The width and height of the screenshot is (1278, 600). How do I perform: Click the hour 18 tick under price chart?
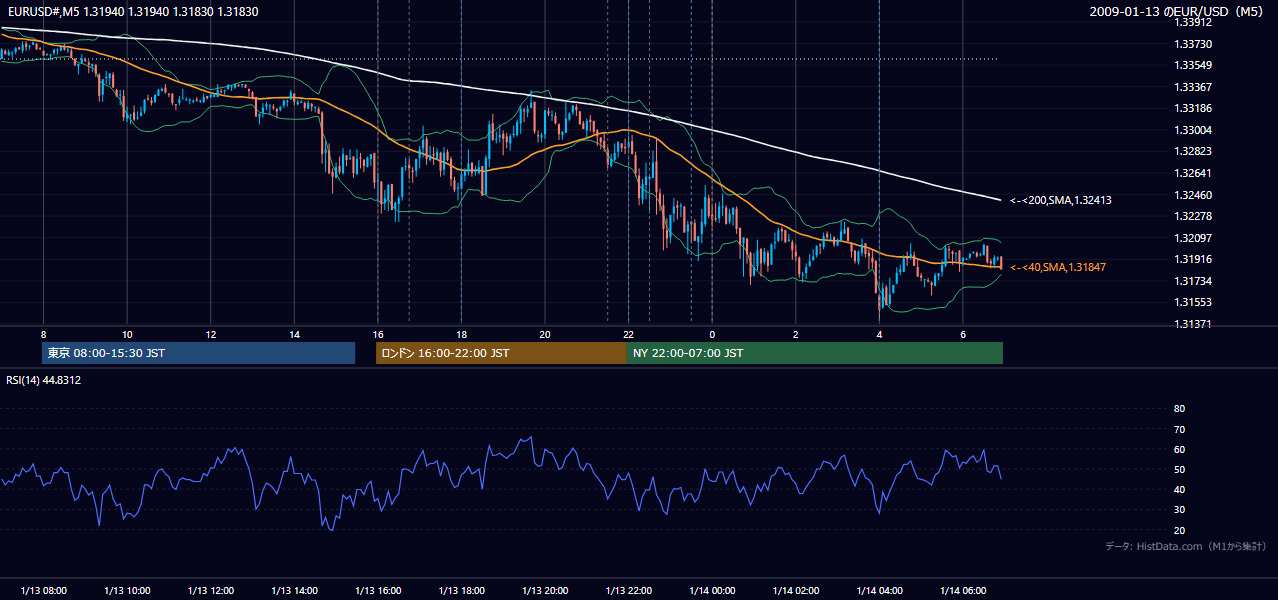pos(461,334)
